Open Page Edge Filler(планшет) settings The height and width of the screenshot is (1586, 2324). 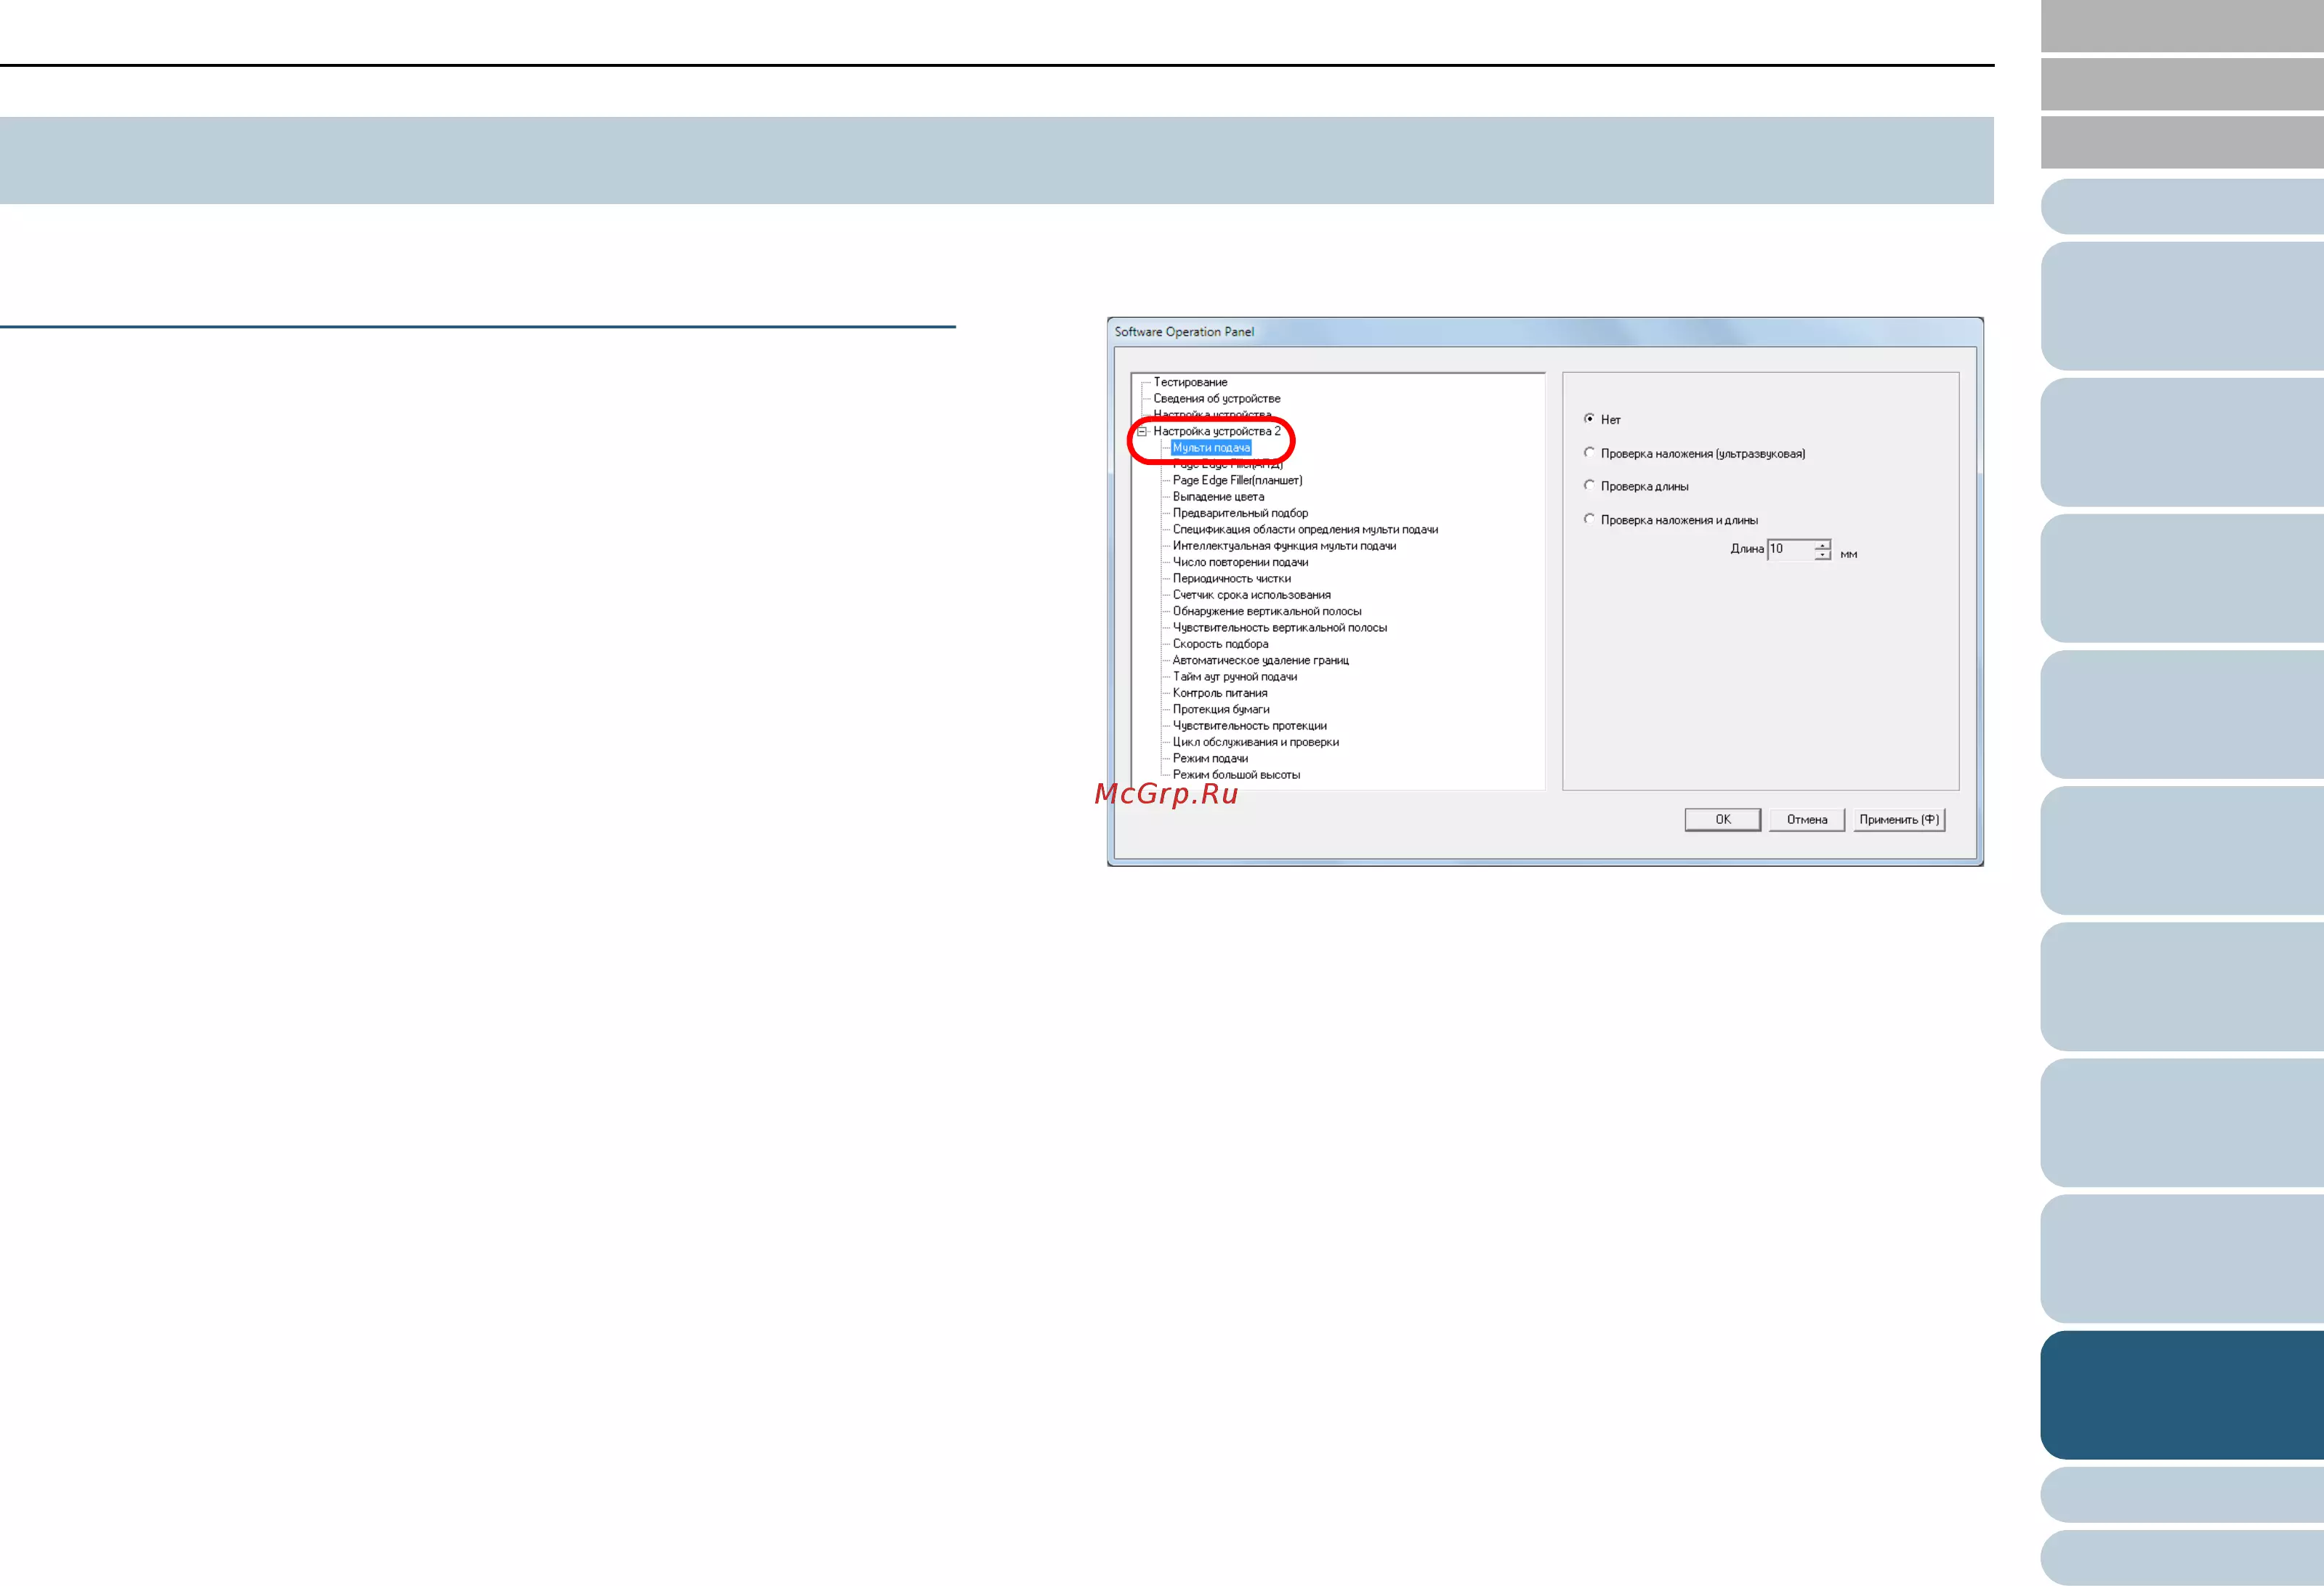click(1237, 481)
